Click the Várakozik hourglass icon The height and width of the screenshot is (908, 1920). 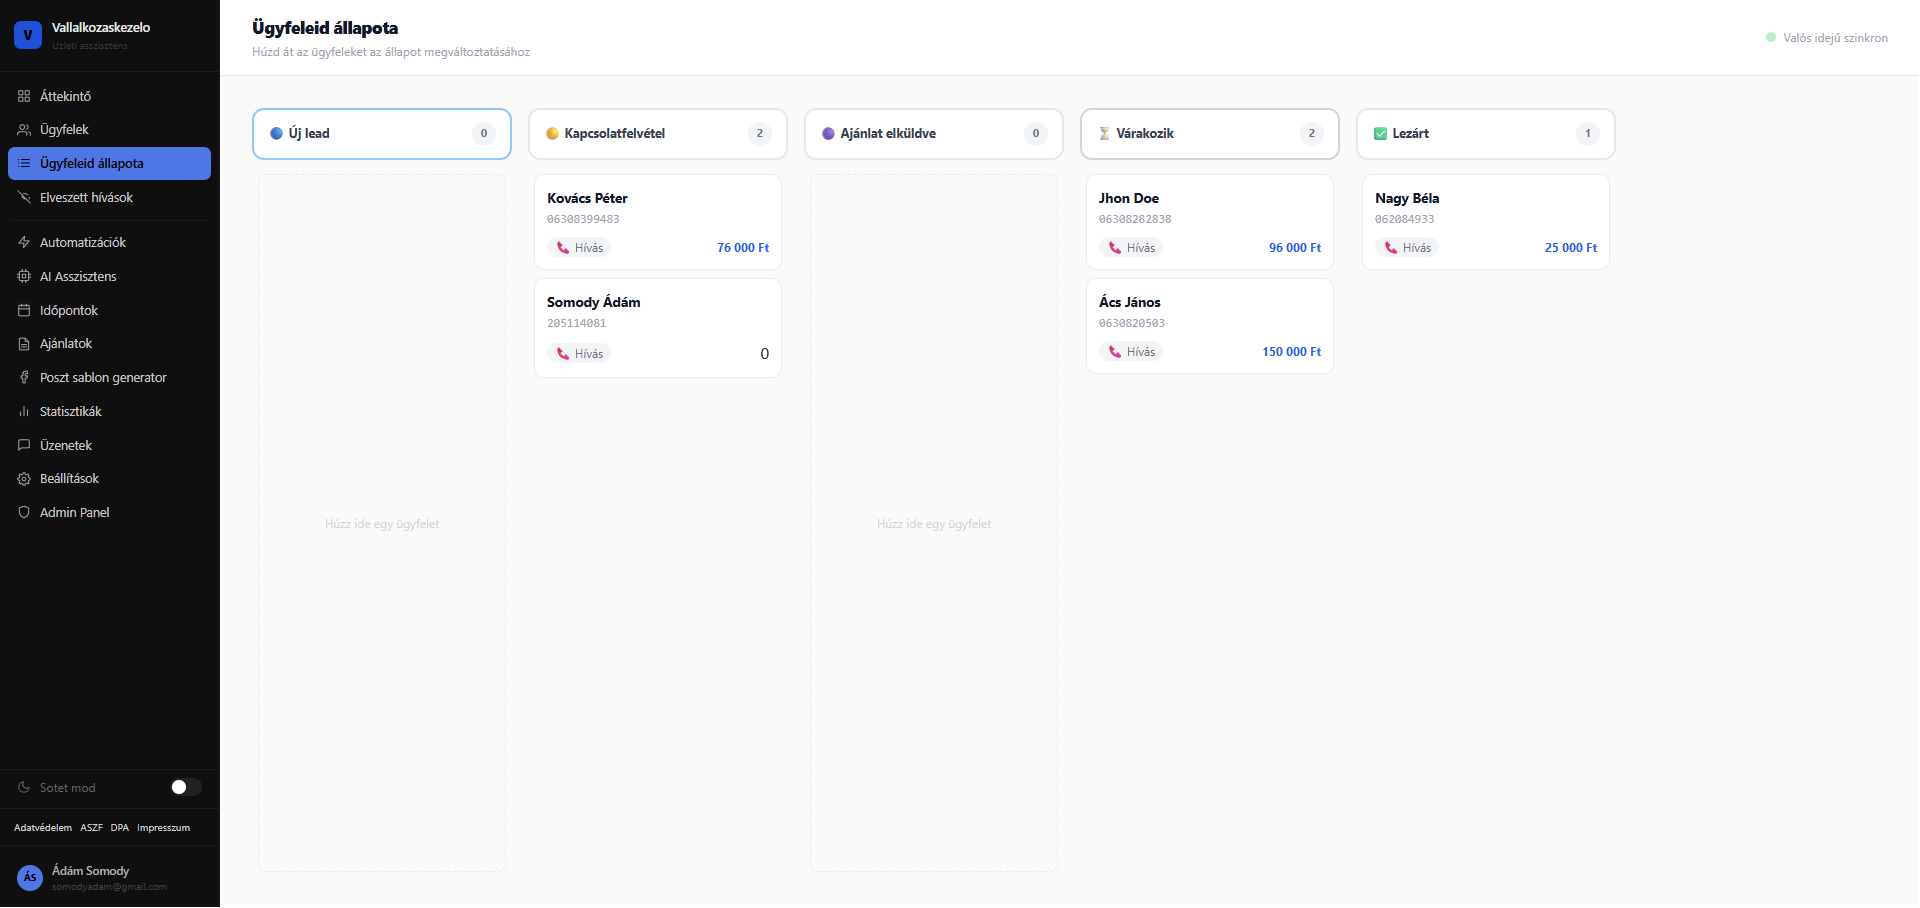(x=1104, y=133)
